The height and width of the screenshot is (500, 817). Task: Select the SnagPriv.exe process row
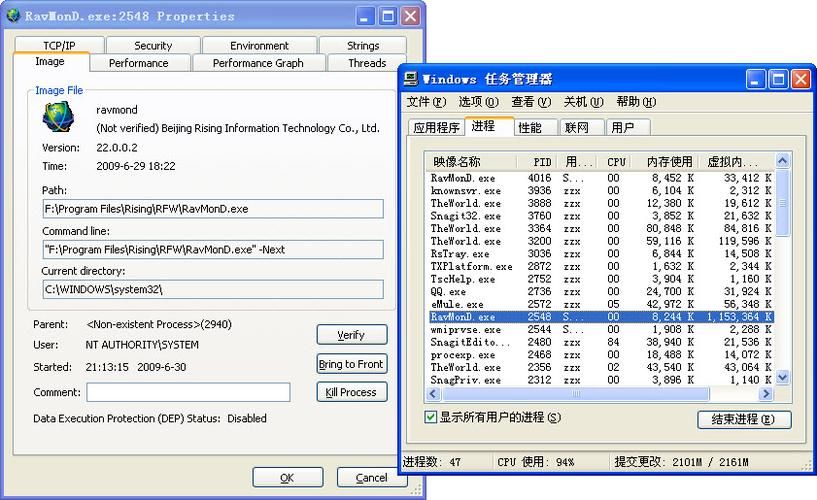(601, 380)
